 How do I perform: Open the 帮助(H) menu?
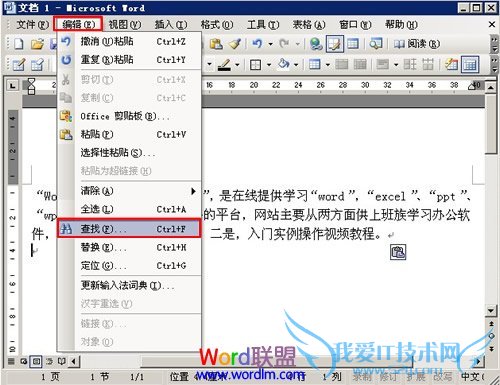[x=401, y=25]
